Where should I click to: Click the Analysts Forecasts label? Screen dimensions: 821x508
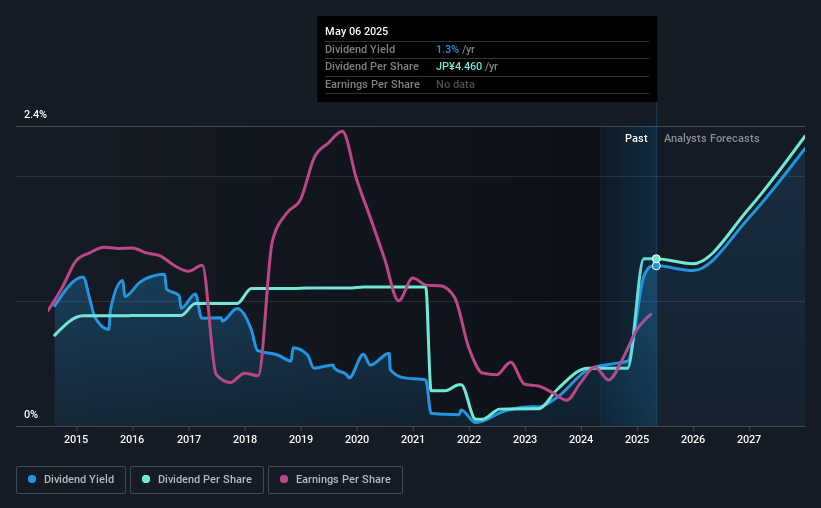712,138
